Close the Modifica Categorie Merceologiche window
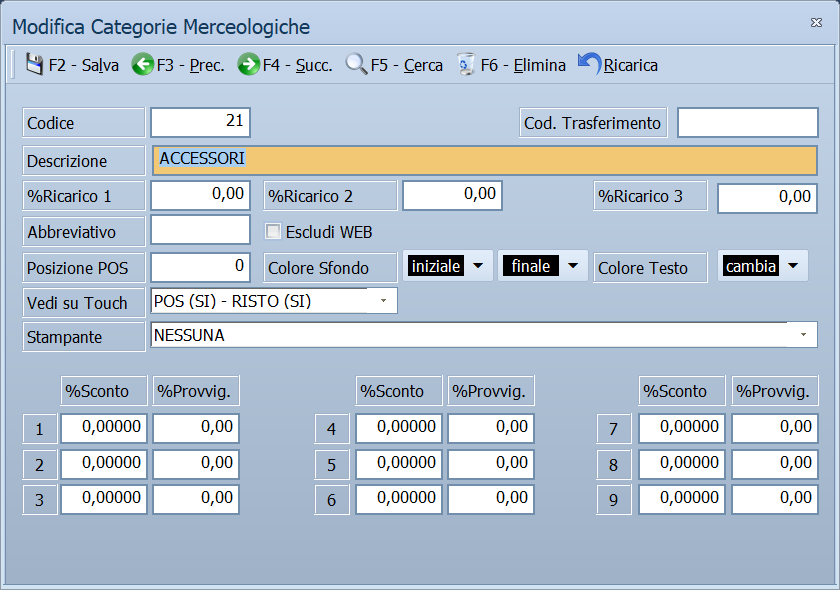840x590 pixels. [816, 23]
